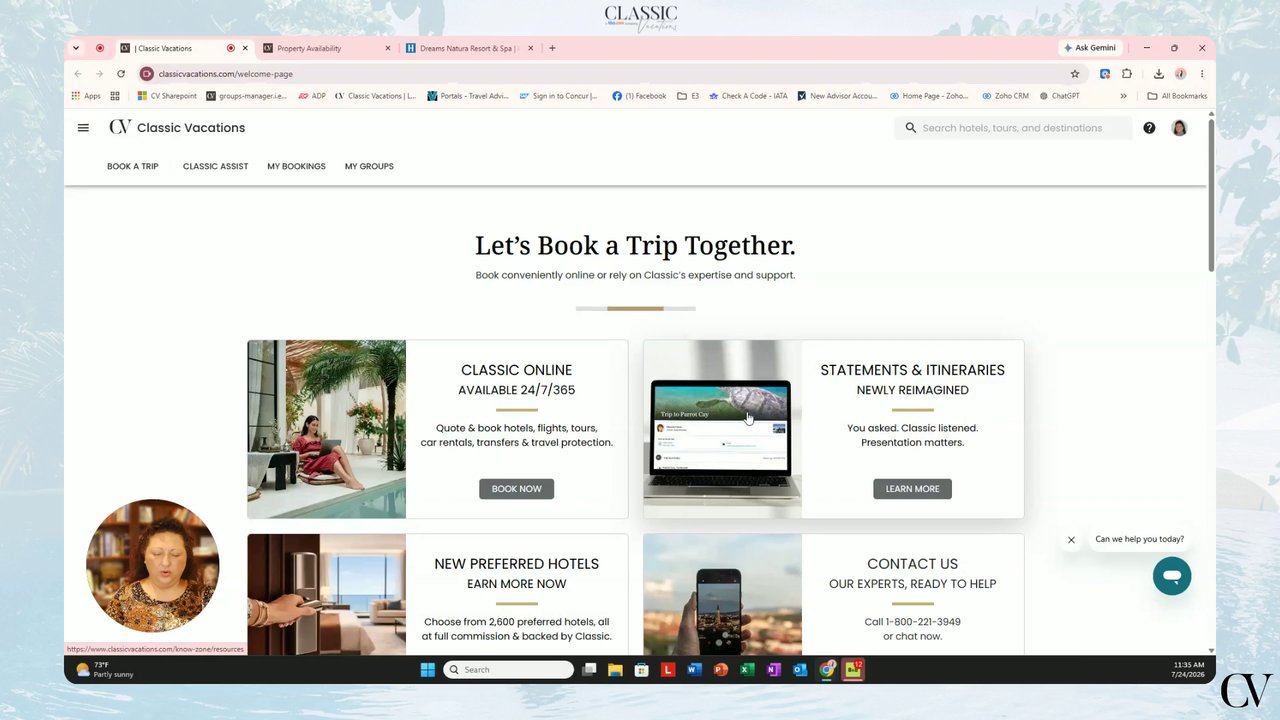Open the weather widget showing 73°F
1280x720 pixels.
coord(105,670)
